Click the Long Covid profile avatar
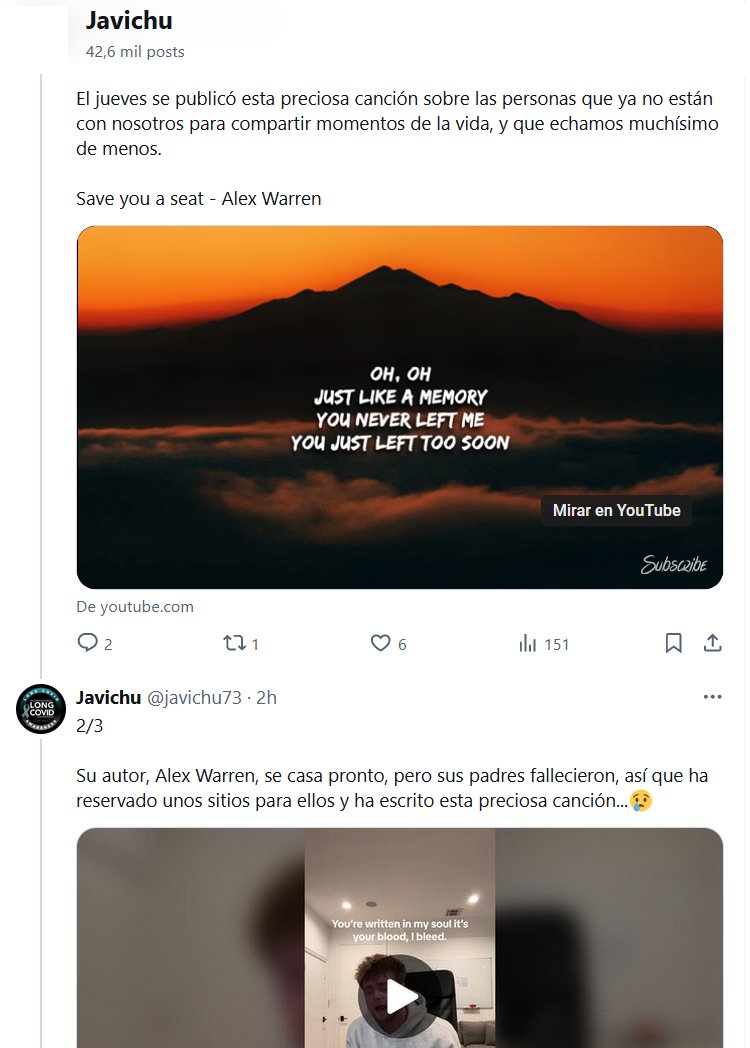 (41, 709)
